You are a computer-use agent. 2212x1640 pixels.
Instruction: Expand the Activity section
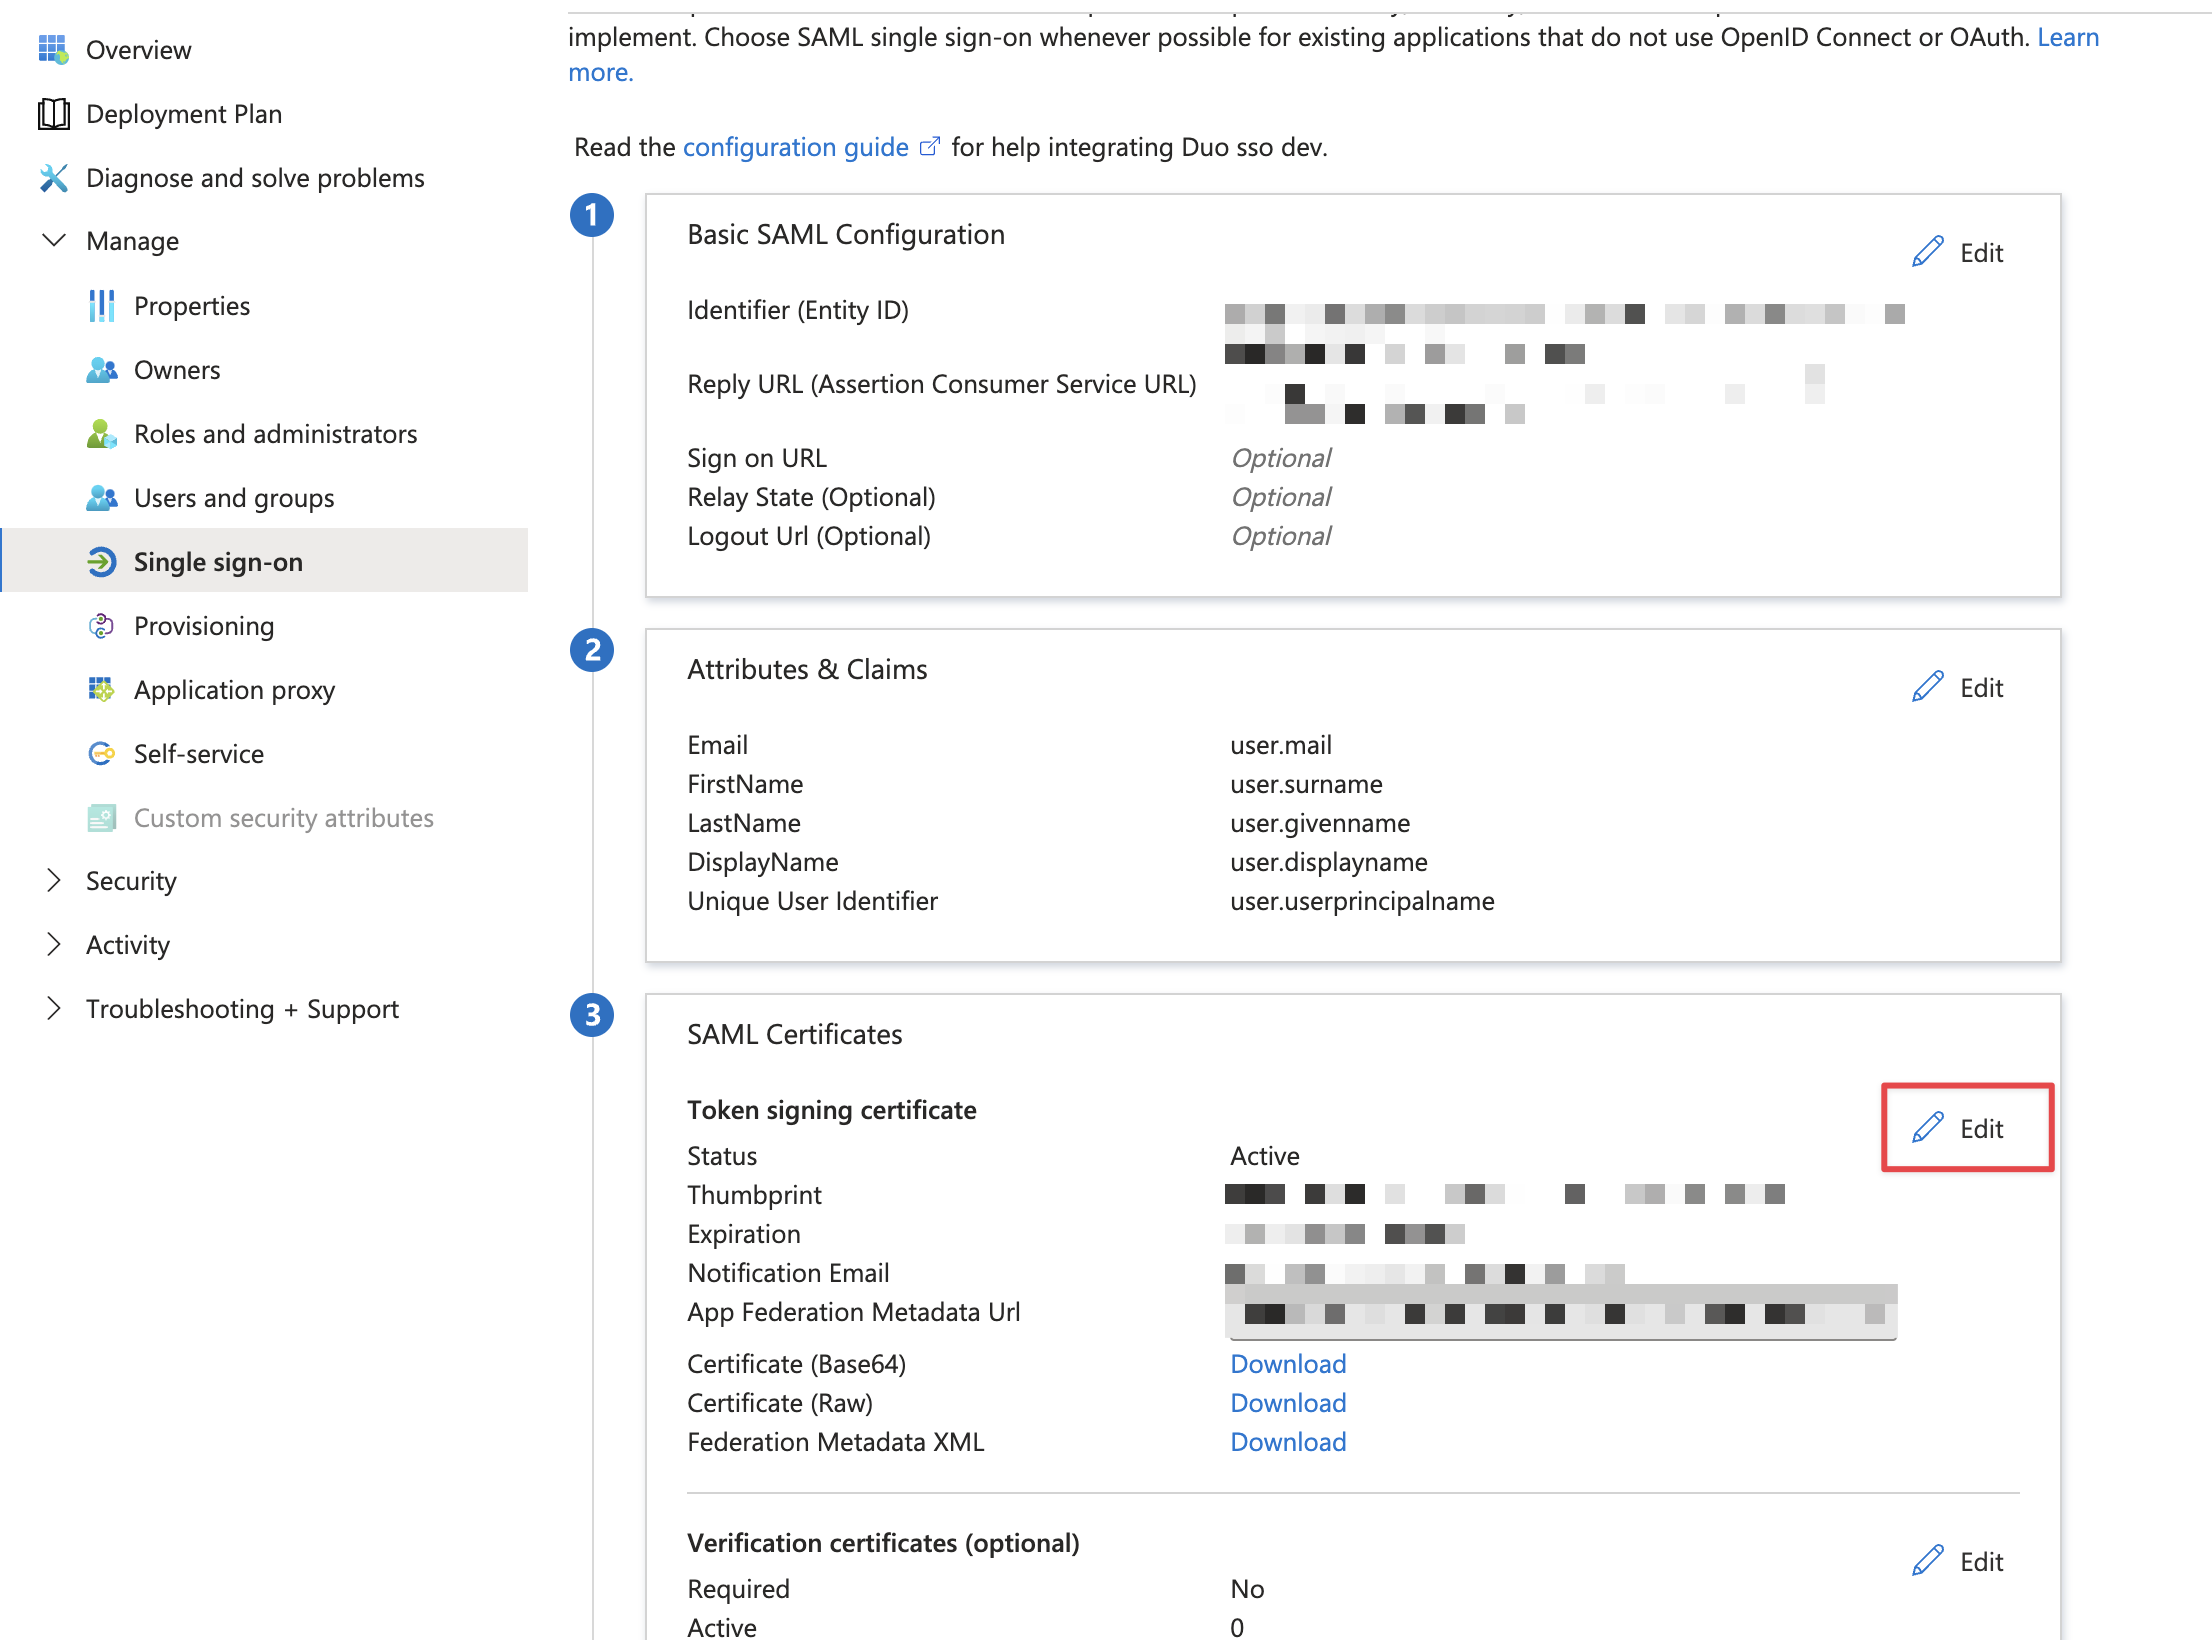[x=54, y=945]
